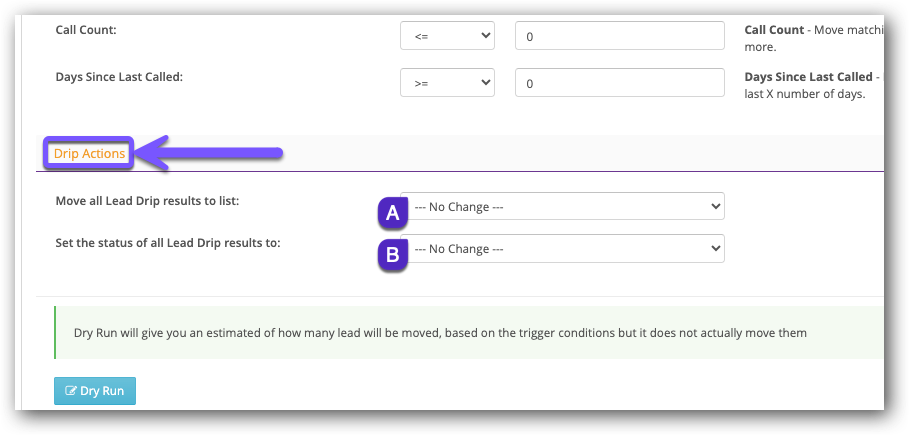Click into the Call Count value field
The height and width of the screenshot is (435, 909).
619,36
